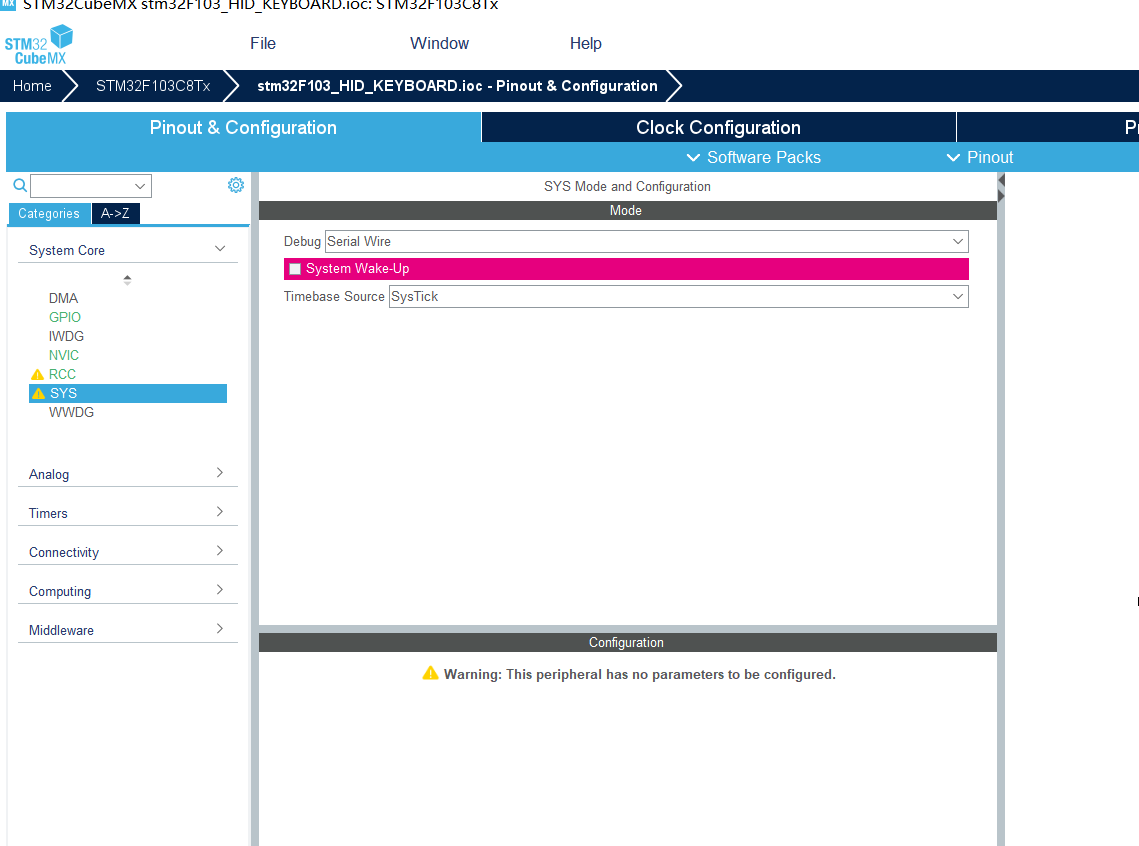
Task: Collapse the System Core category
Action: (128, 250)
